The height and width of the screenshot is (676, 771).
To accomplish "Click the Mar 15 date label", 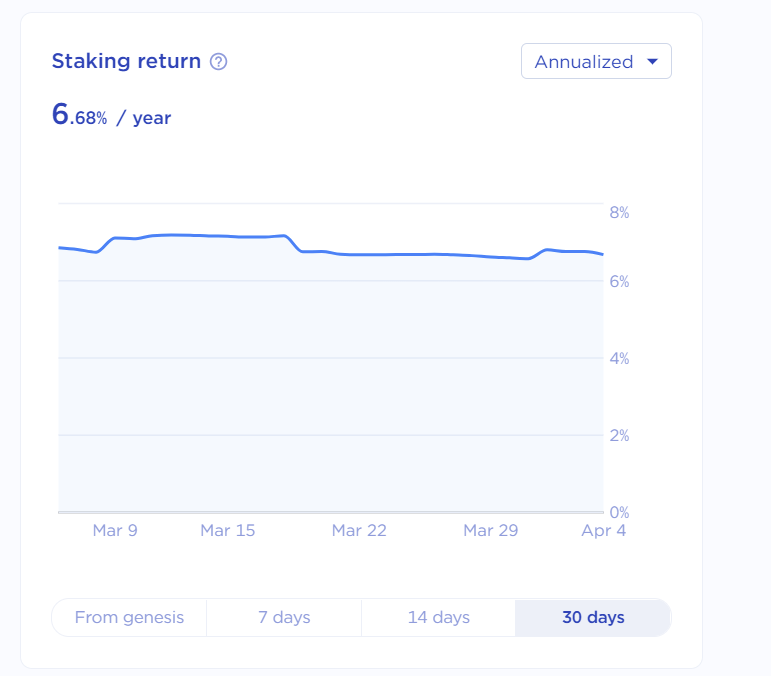I will (228, 531).
